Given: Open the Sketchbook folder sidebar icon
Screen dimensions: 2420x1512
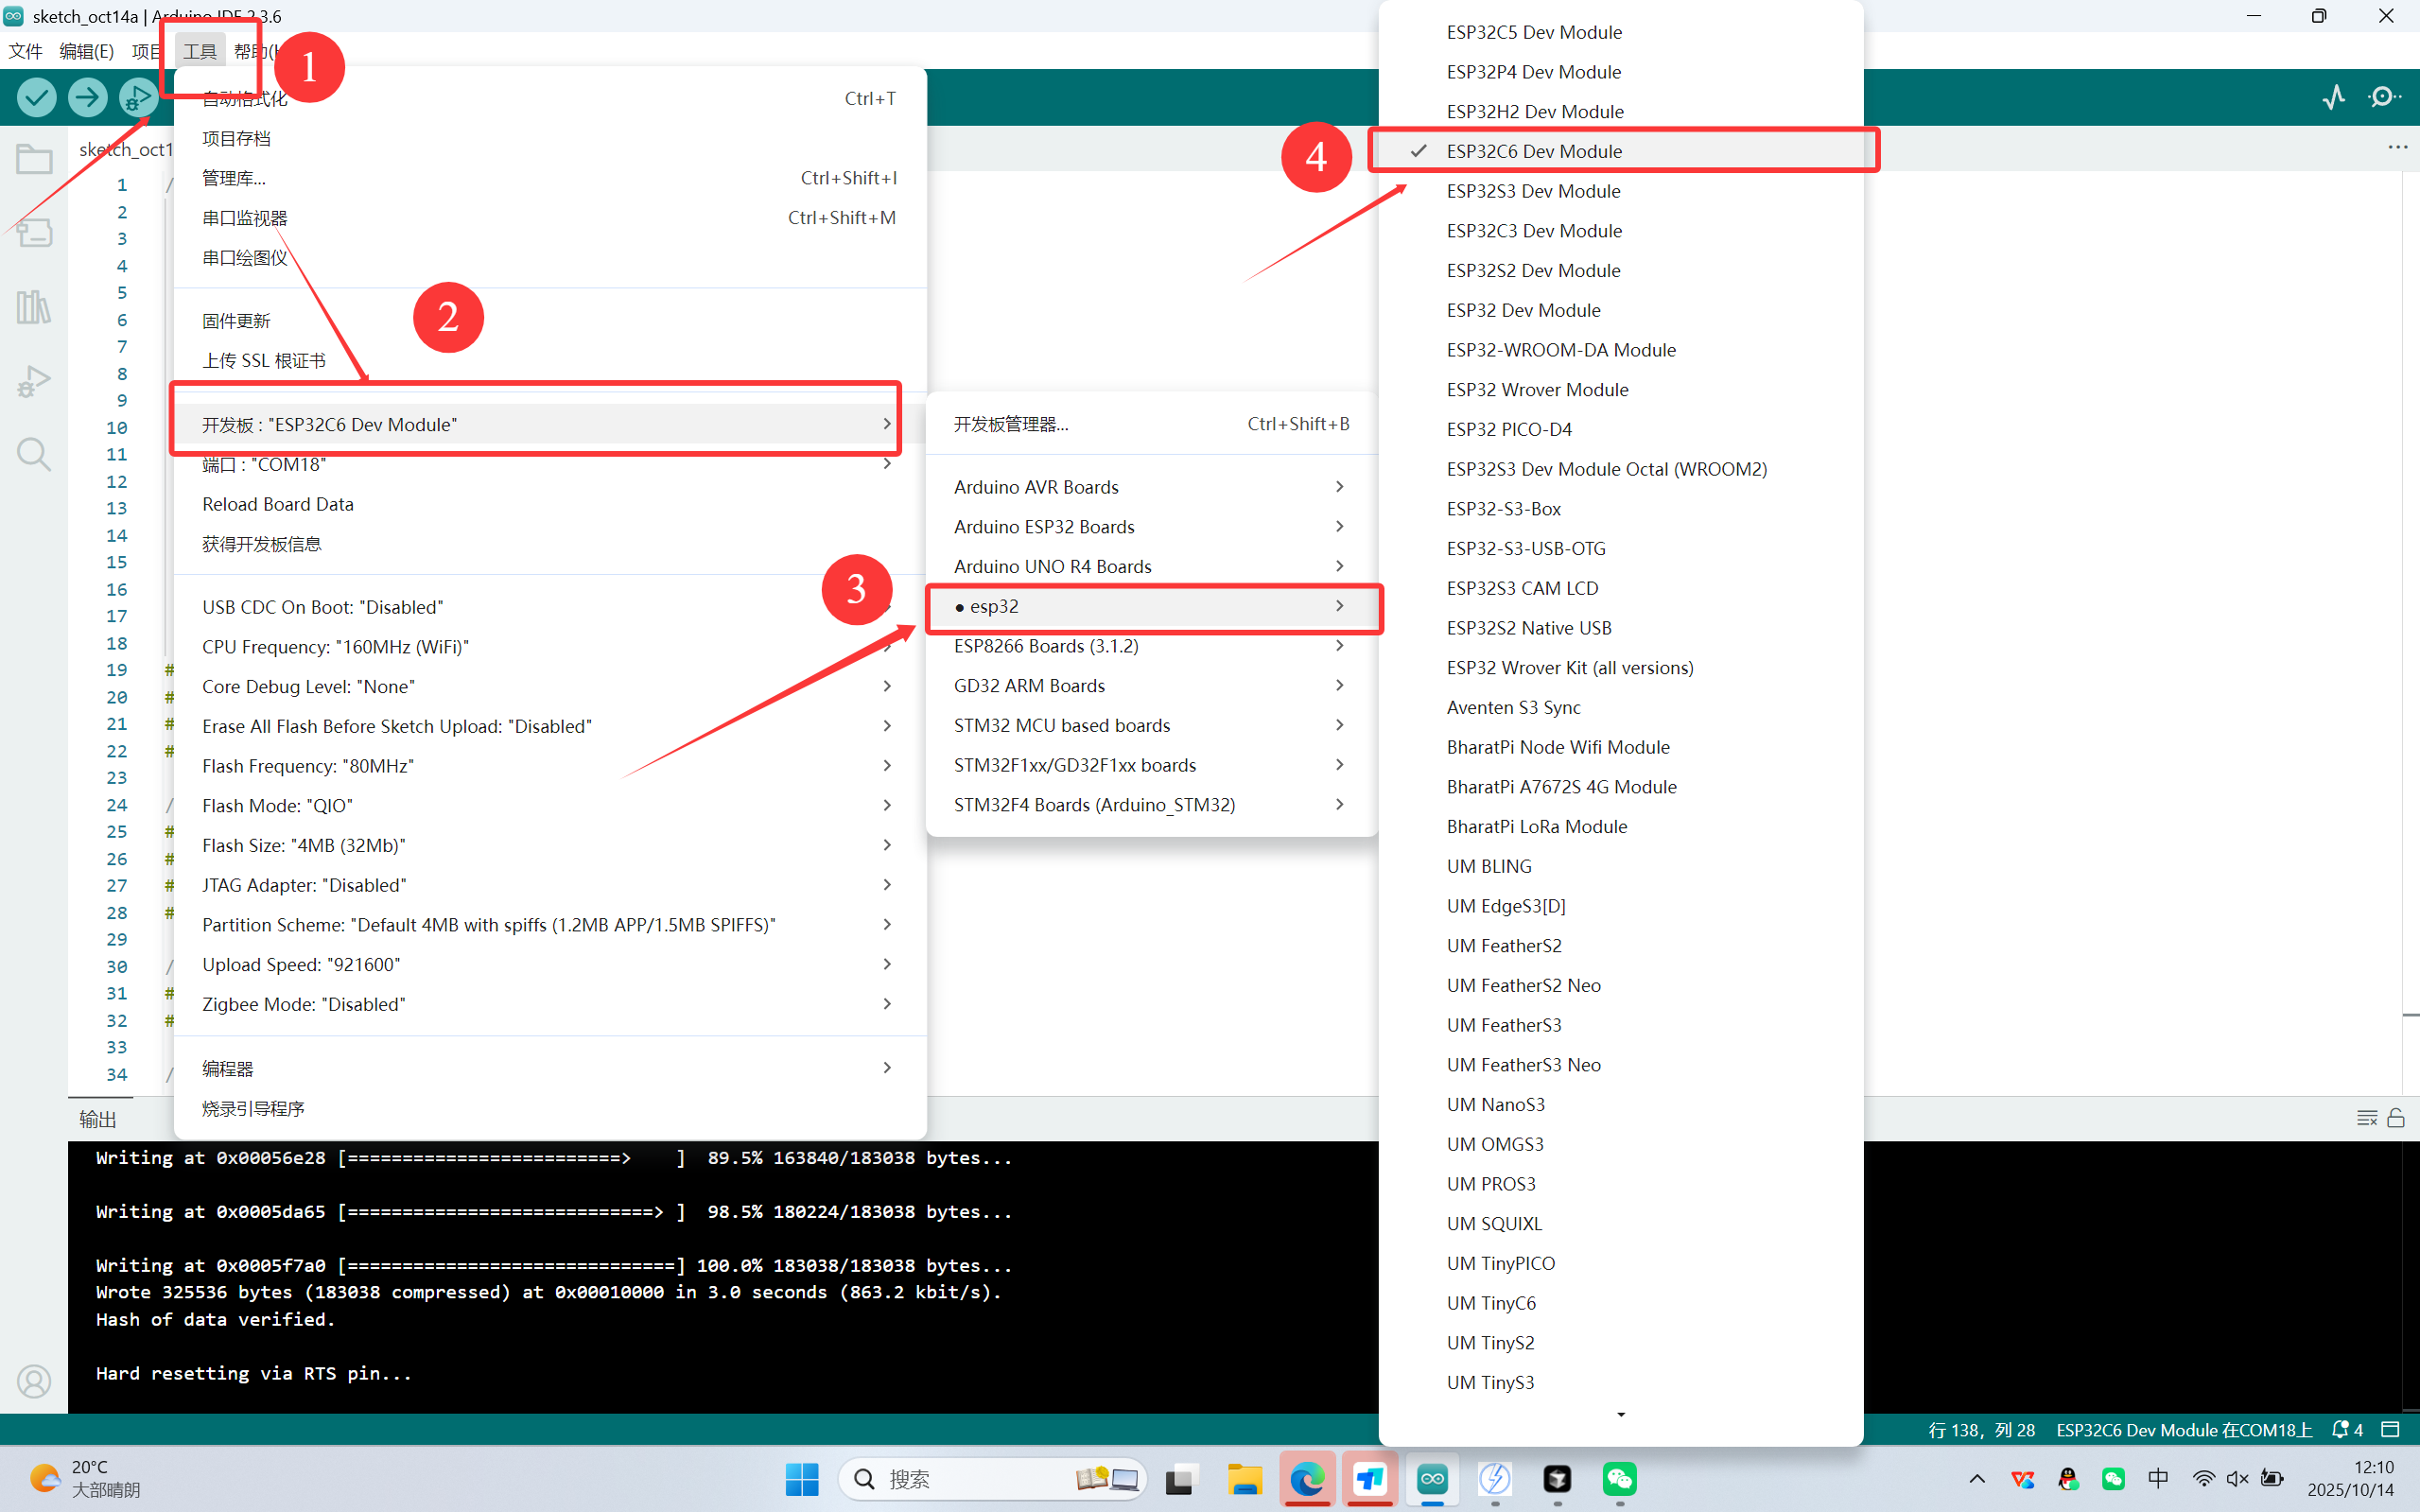Looking at the screenshot, I should (x=34, y=159).
